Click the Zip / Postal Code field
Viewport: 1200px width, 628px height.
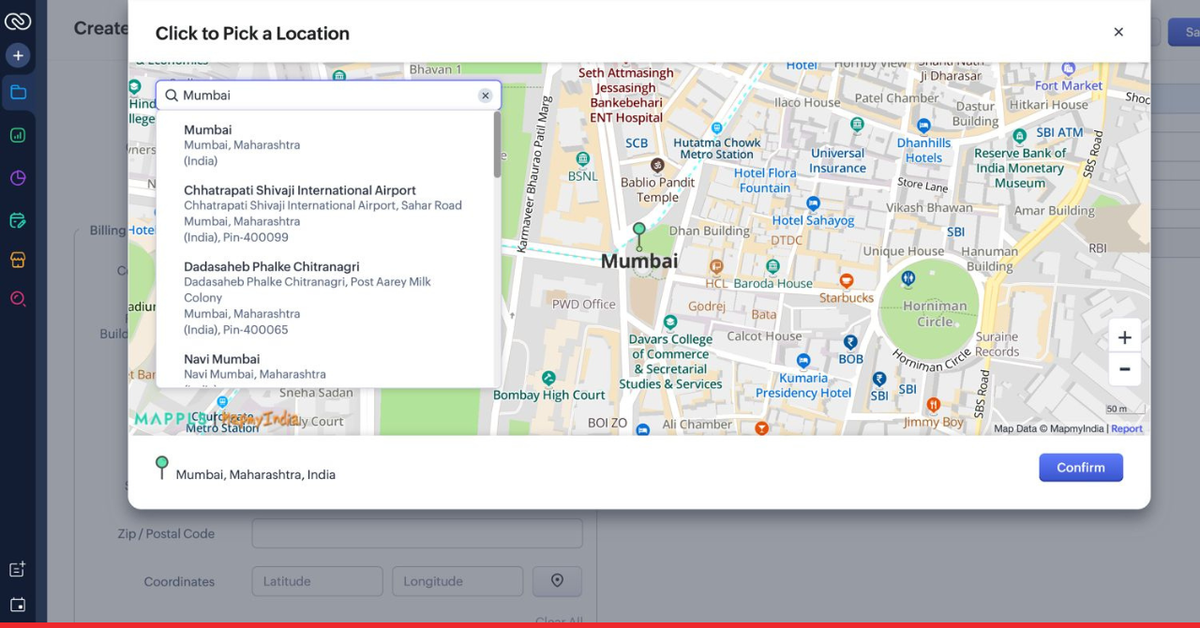(416, 533)
